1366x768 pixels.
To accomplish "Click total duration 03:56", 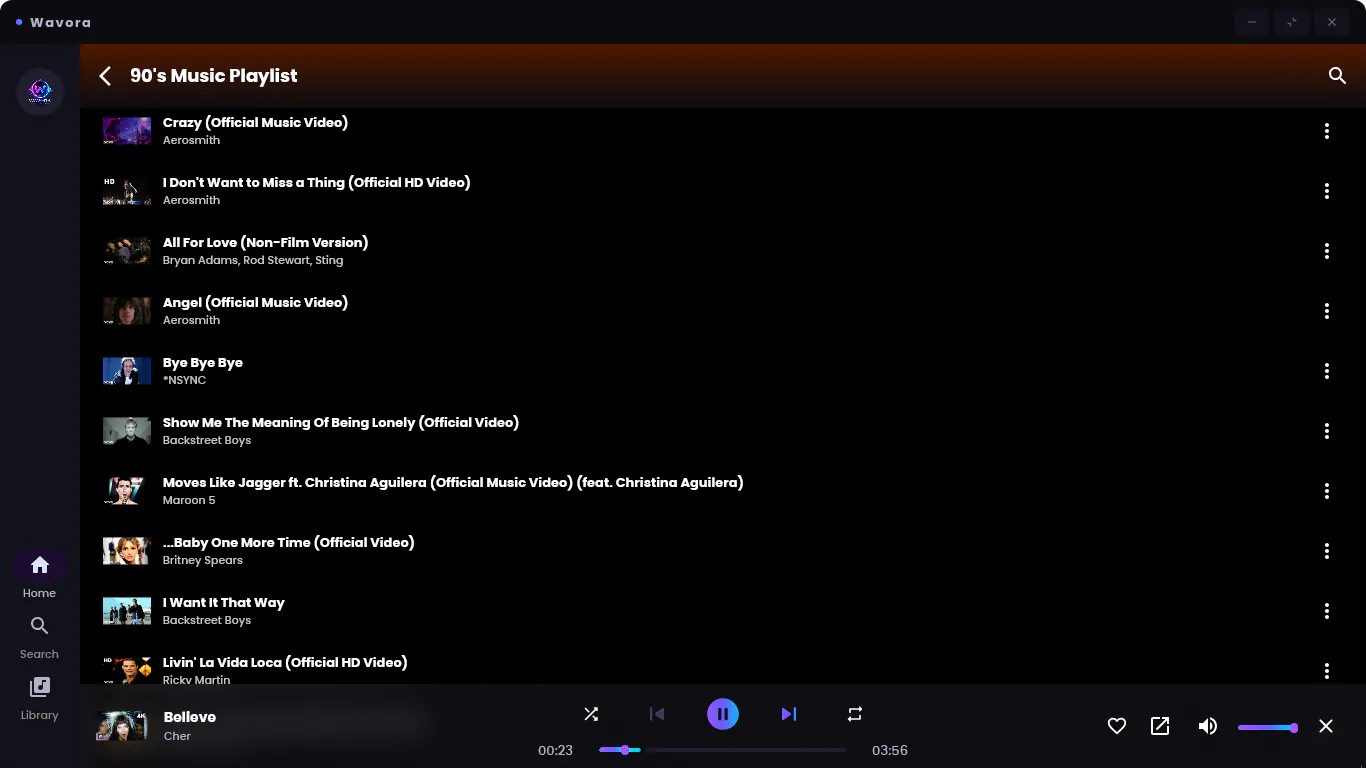I will pos(890,750).
